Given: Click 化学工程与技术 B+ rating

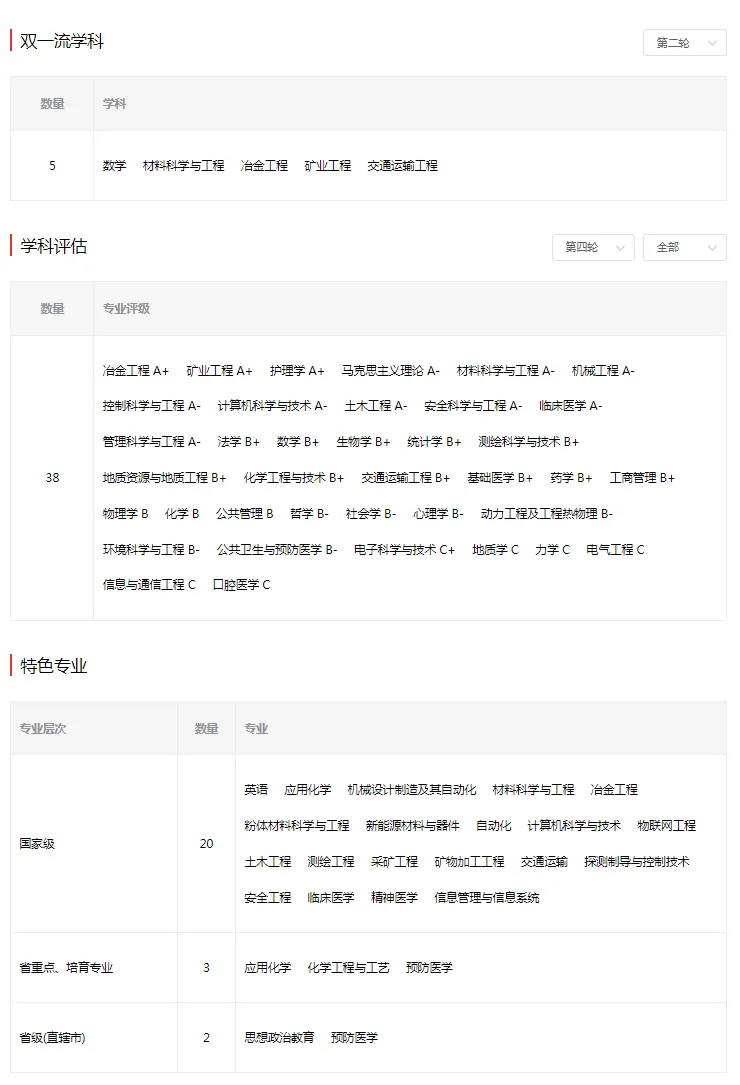Looking at the screenshot, I should tap(294, 477).
